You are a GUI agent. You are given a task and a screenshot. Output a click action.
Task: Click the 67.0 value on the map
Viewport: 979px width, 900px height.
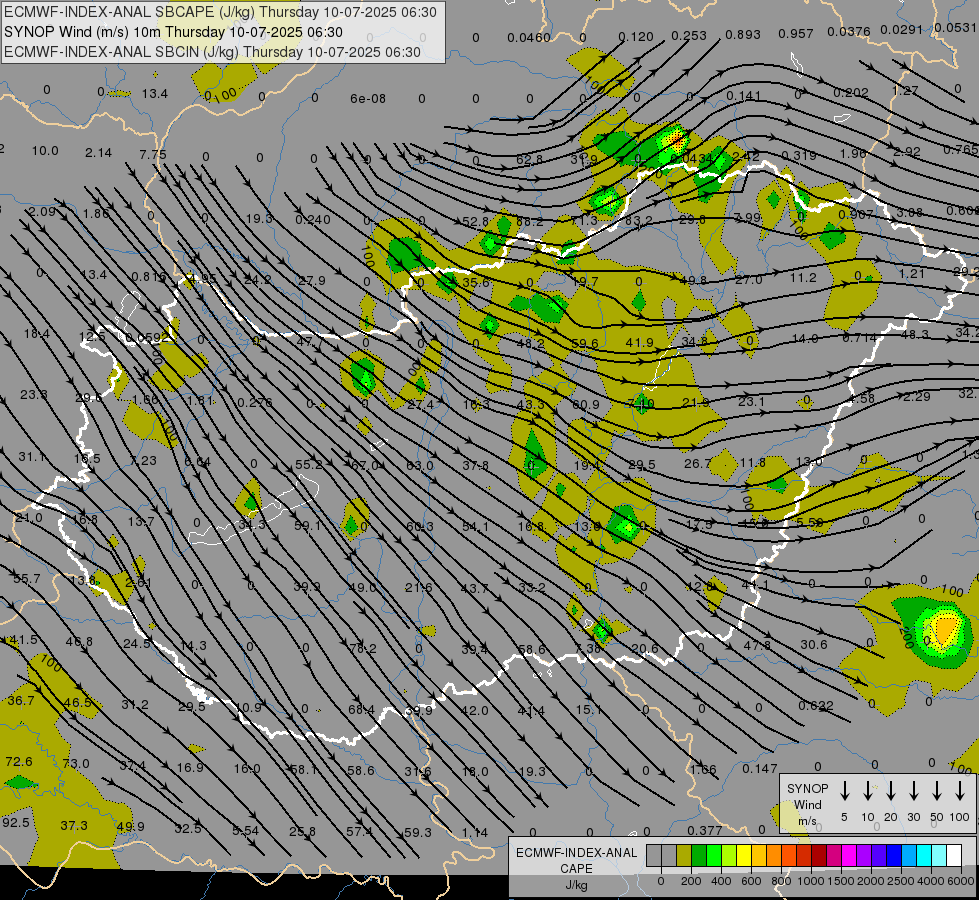pos(365,465)
